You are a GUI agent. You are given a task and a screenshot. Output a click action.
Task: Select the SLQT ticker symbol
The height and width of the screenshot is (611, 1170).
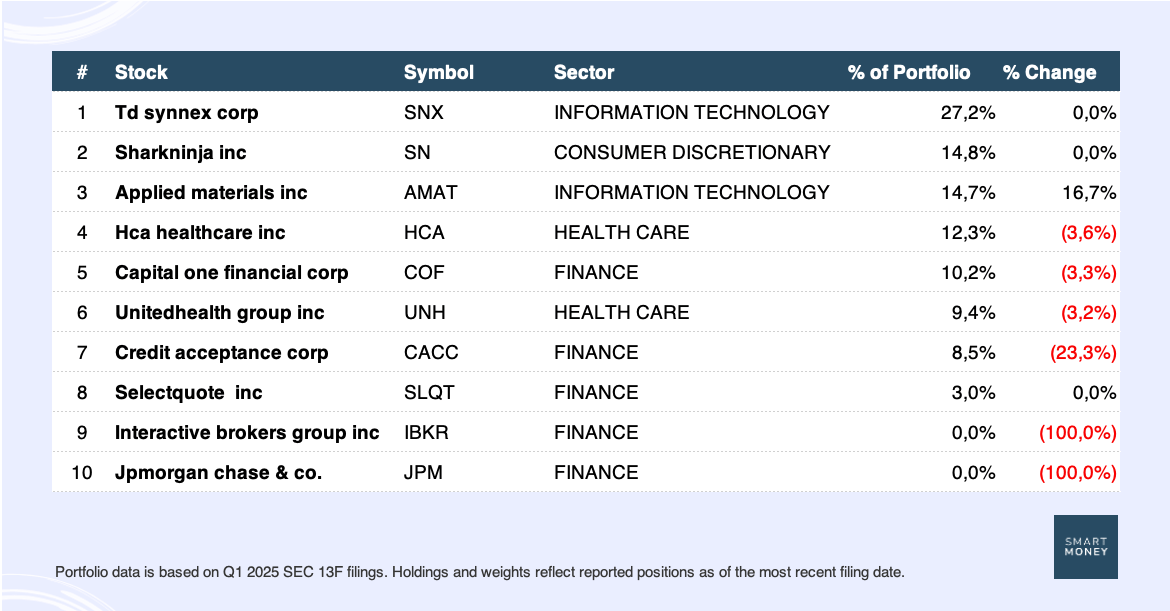[x=429, y=392]
